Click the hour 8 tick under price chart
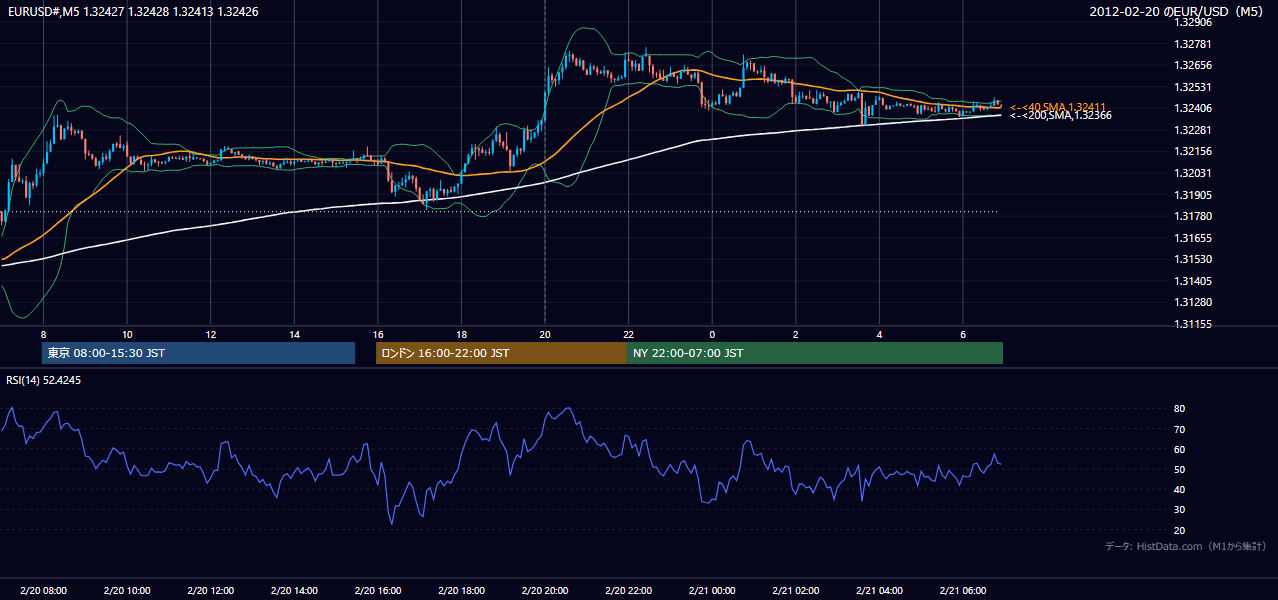The height and width of the screenshot is (600, 1278). coord(43,333)
